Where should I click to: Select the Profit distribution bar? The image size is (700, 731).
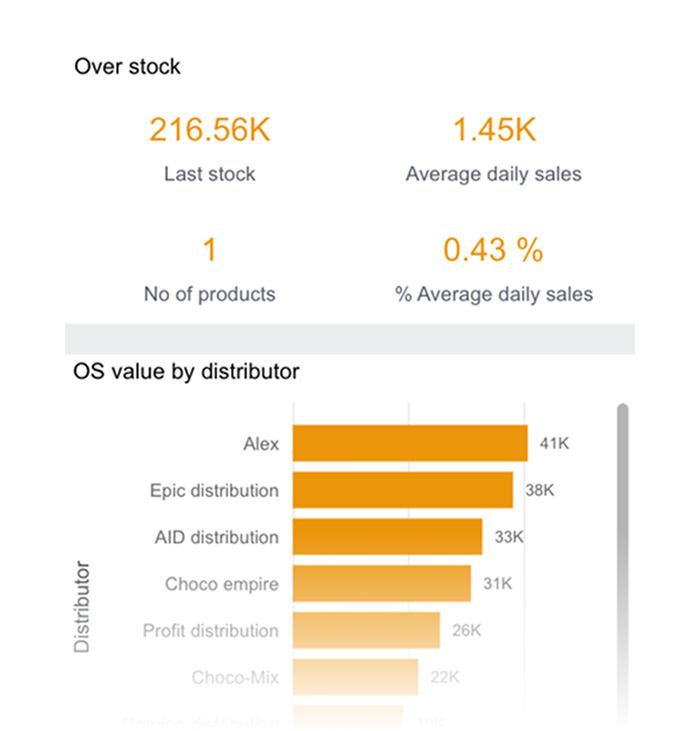coord(366,630)
